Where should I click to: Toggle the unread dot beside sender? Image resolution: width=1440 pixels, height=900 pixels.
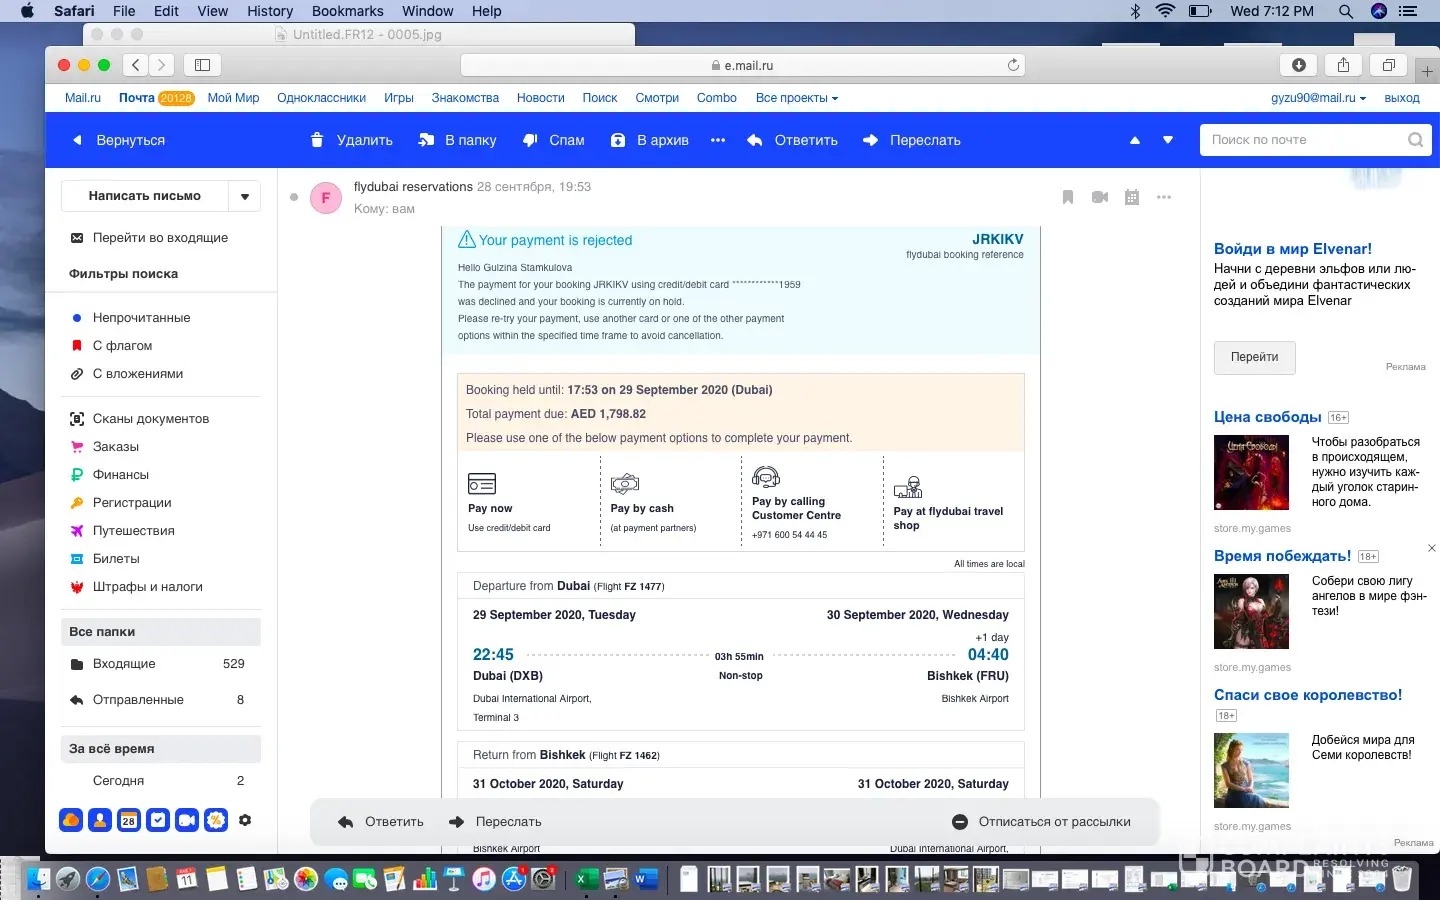[294, 197]
